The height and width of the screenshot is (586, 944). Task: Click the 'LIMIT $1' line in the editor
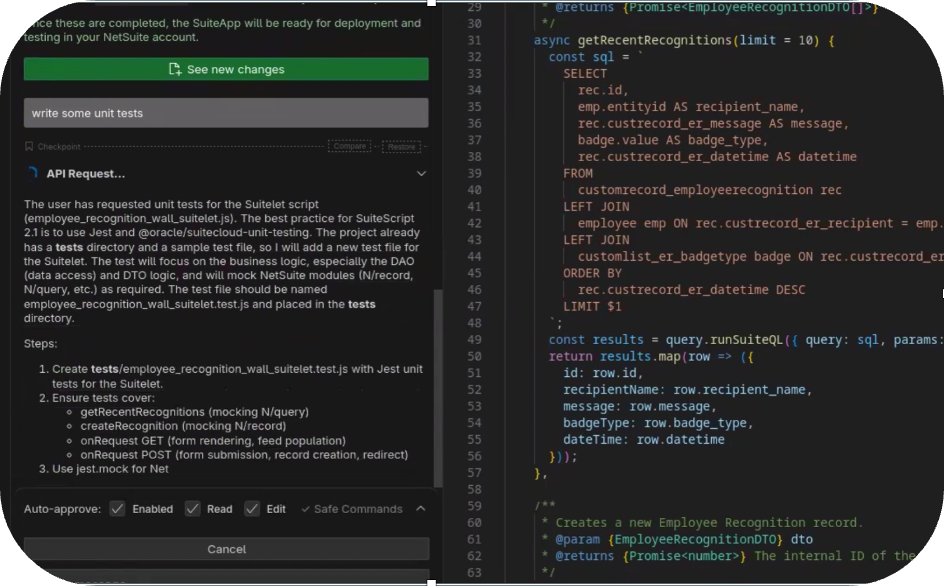coord(592,306)
